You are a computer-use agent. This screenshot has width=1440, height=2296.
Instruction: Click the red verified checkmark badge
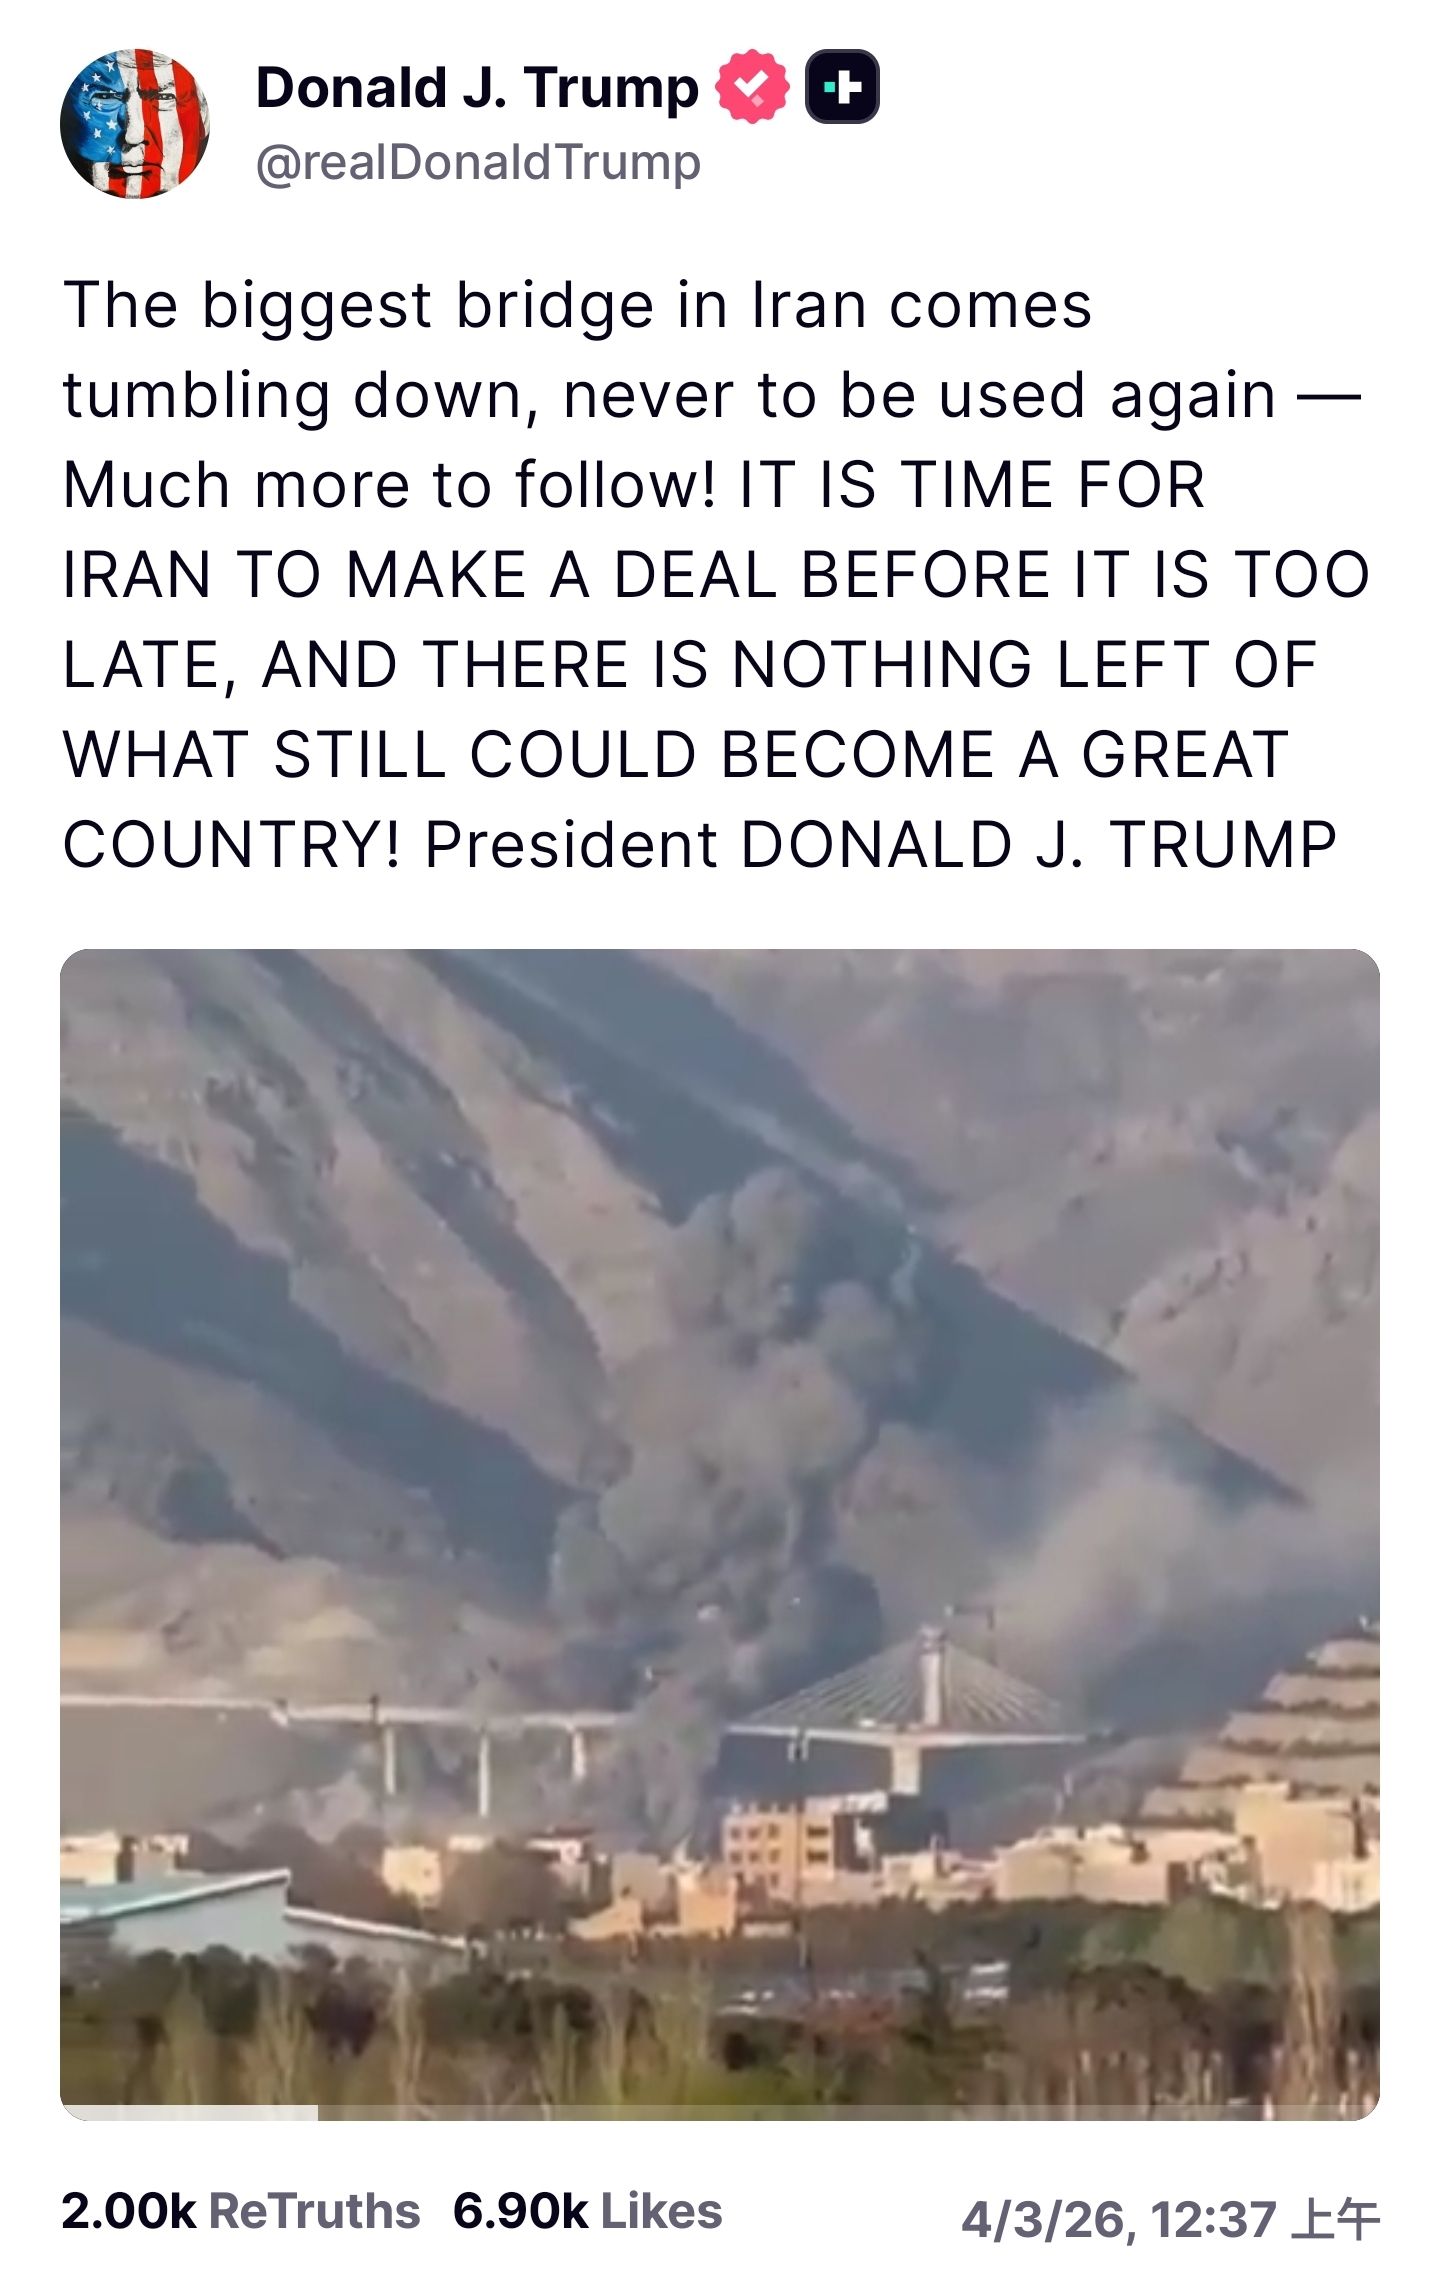point(752,87)
